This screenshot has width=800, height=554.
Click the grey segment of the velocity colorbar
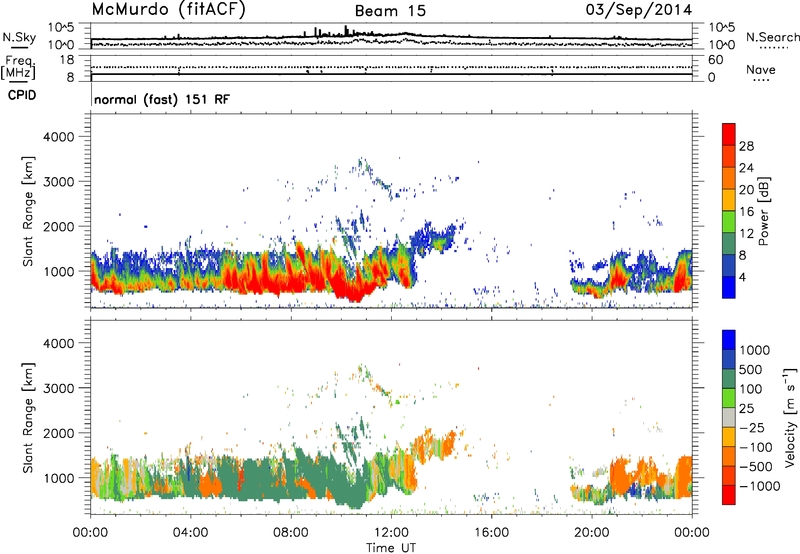729,418
